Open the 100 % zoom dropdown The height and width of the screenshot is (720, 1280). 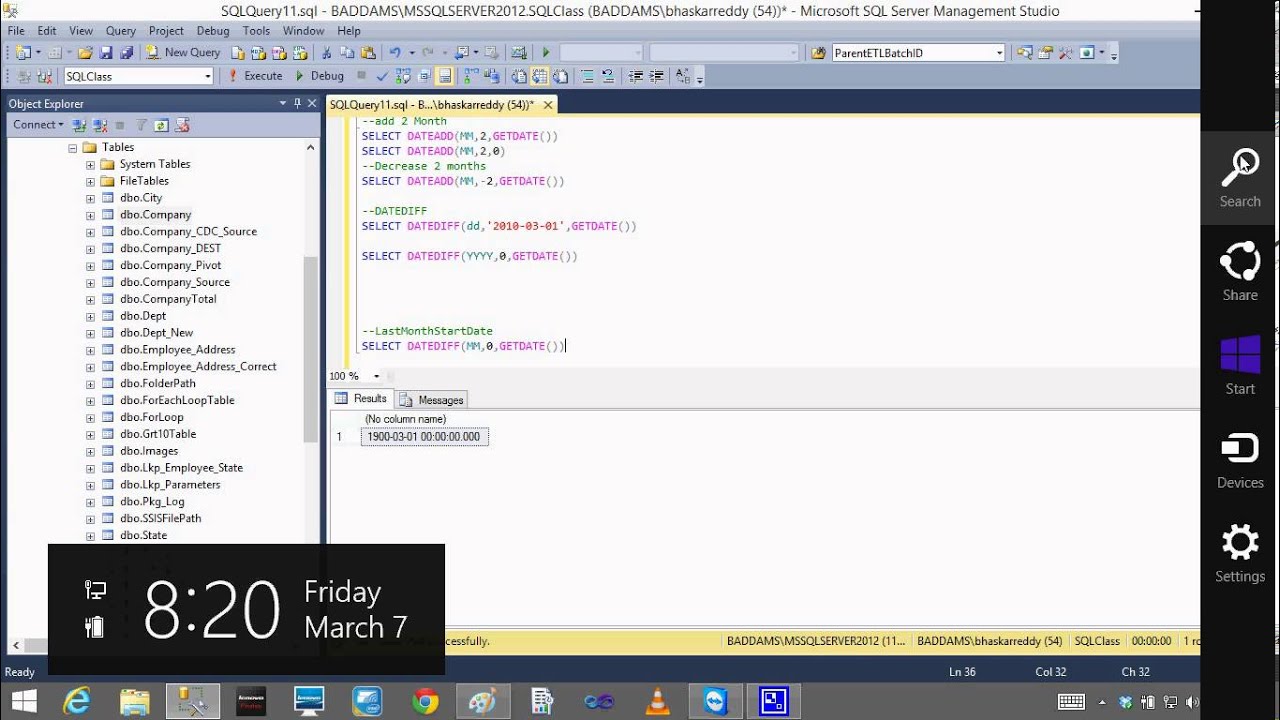coord(377,376)
